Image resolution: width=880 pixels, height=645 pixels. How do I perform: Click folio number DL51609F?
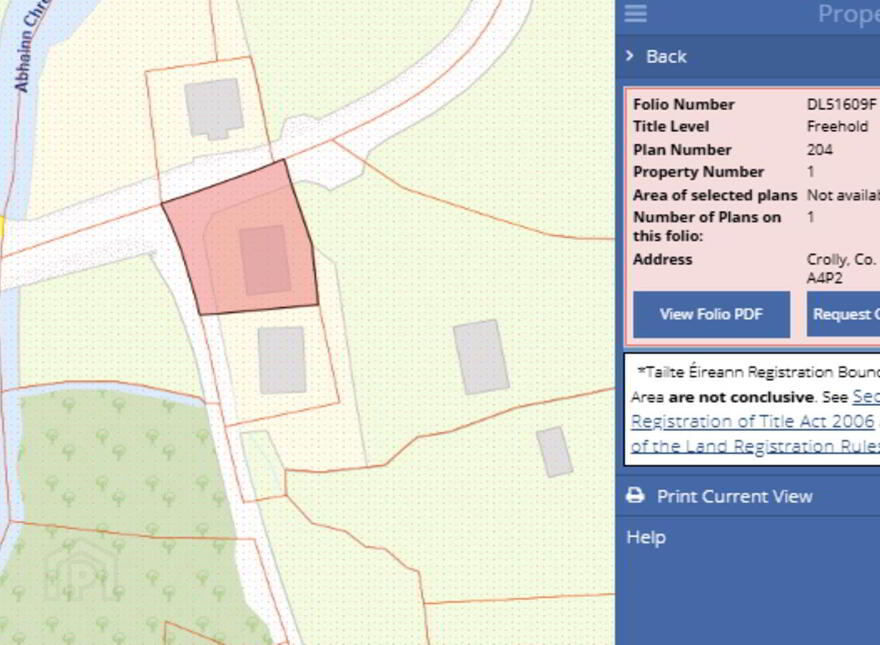tap(841, 104)
